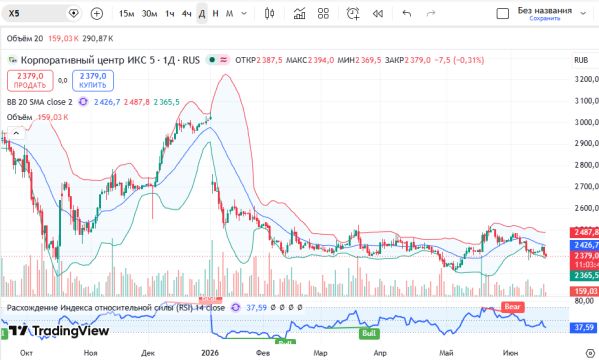Open the chart layout templates grid icon
The image size is (599, 360).
coord(323,14)
